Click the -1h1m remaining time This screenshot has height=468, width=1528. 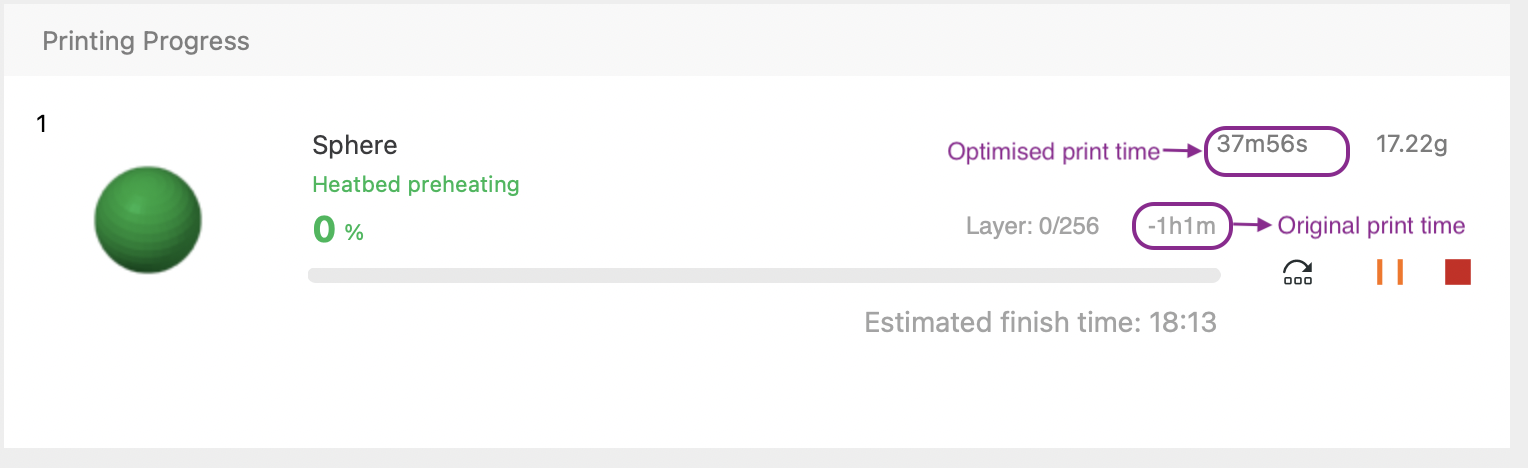coord(1182,227)
